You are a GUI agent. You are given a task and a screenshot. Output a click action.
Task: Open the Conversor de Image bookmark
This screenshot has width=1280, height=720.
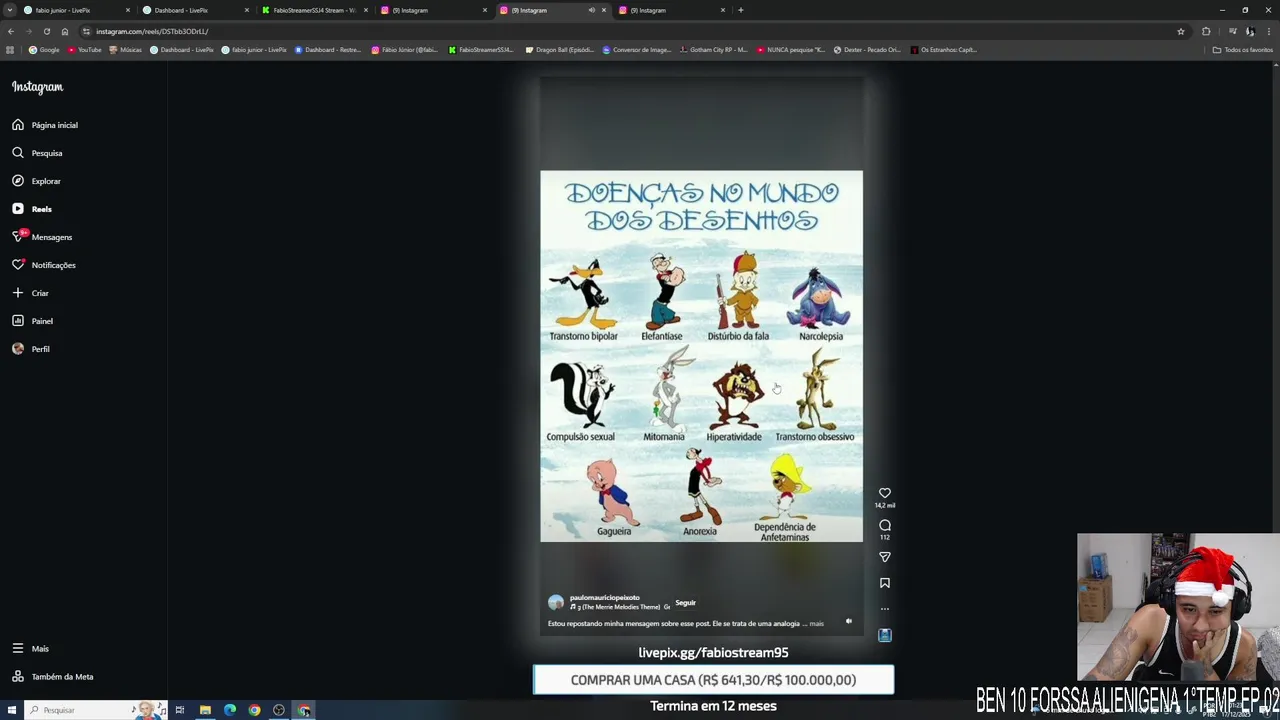click(637, 49)
